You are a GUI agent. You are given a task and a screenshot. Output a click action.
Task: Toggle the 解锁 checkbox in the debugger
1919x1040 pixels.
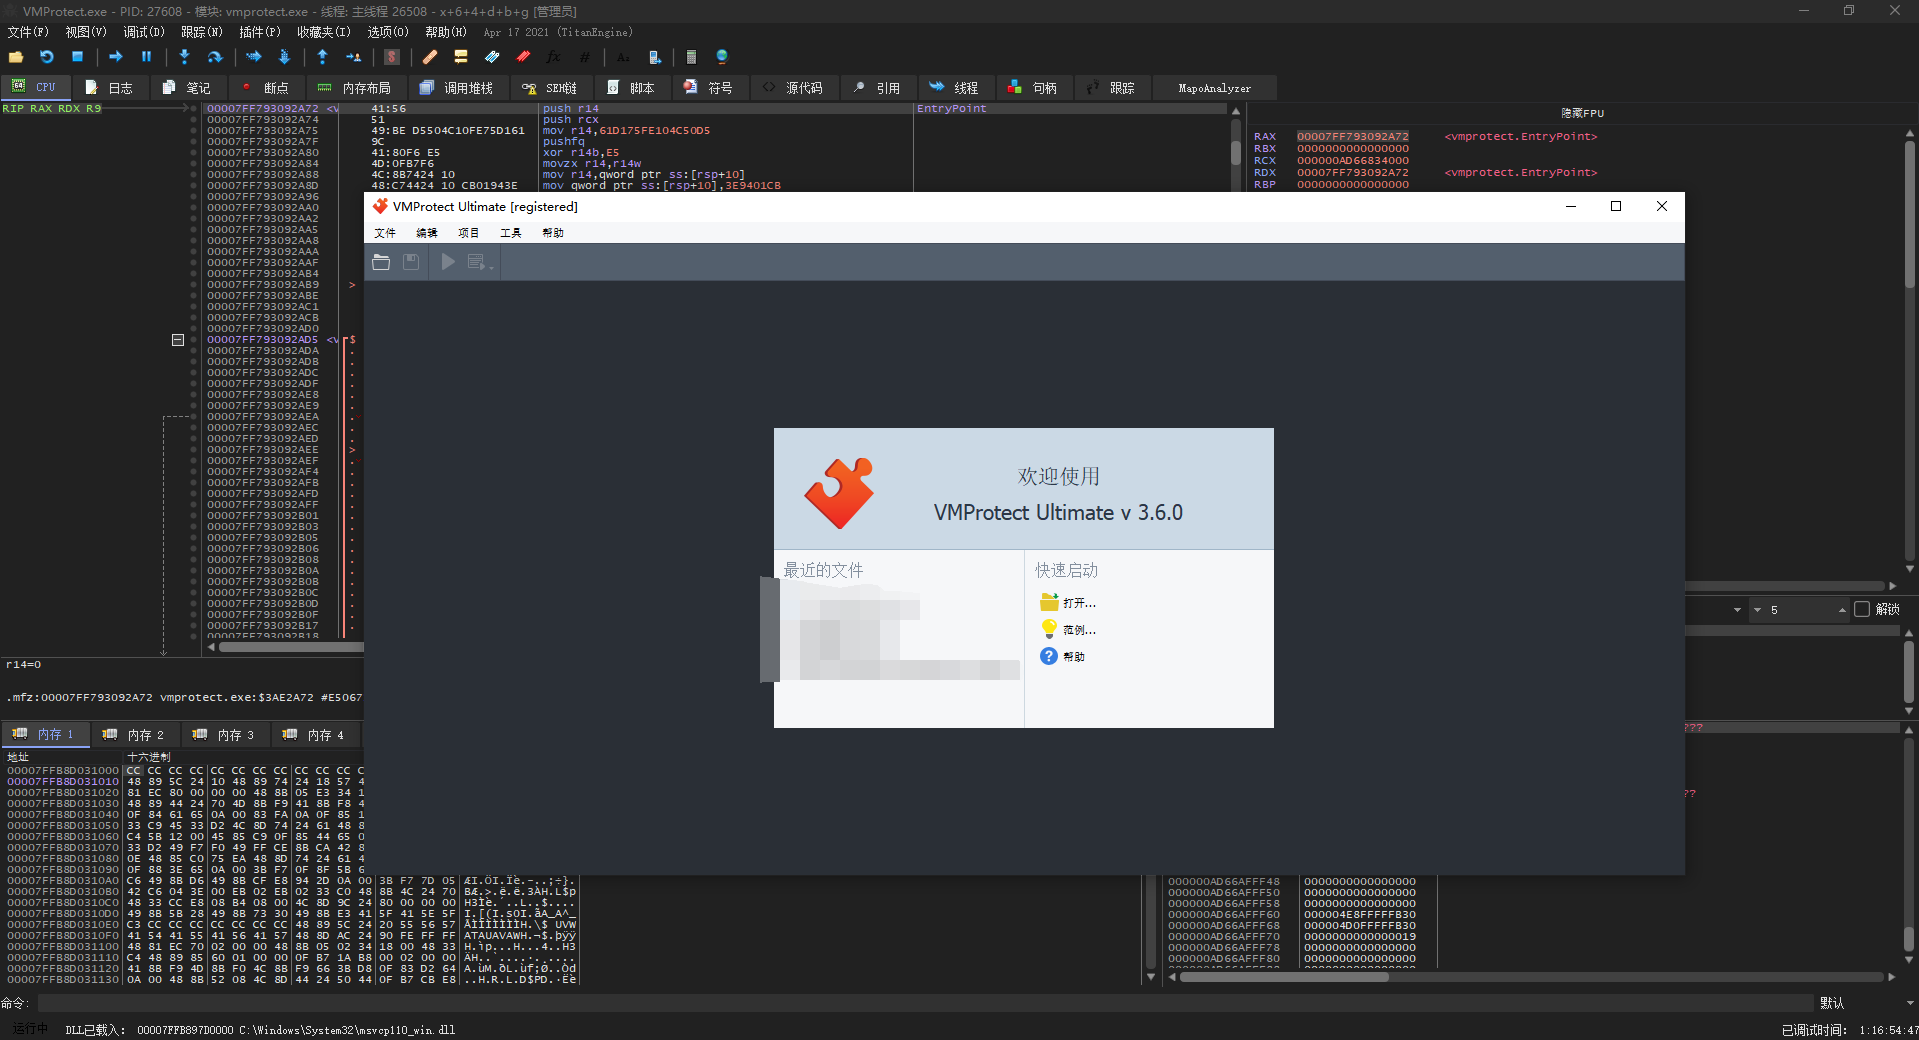point(1862,609)
